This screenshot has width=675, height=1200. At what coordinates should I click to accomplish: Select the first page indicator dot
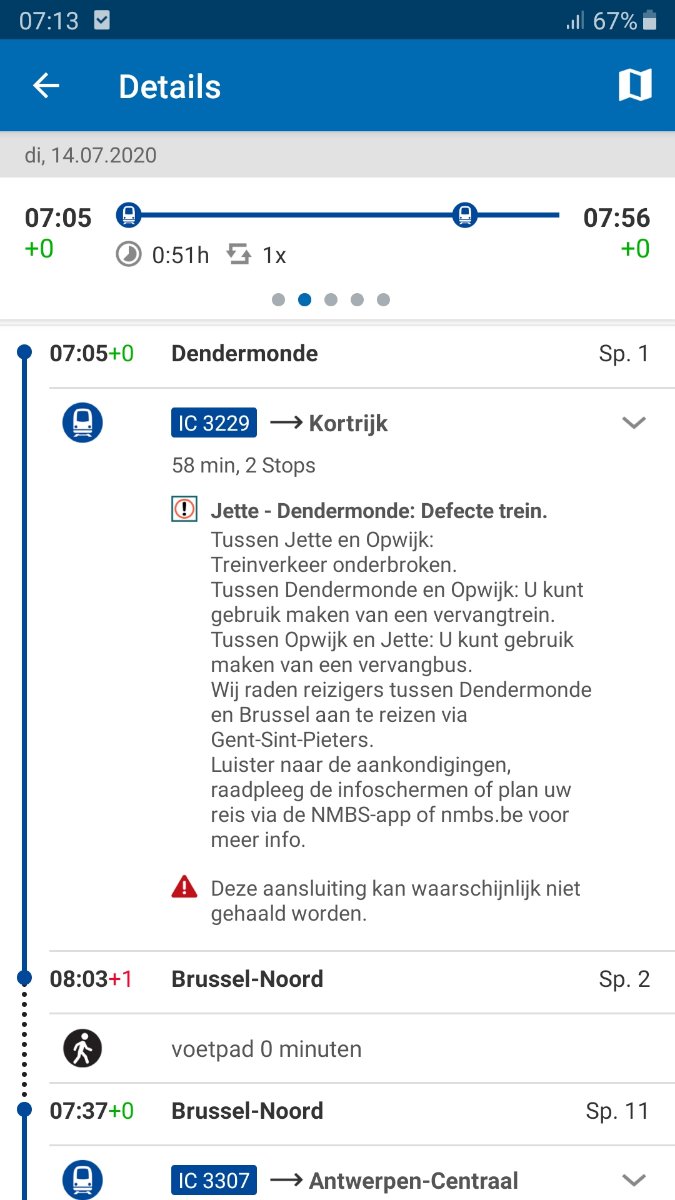click(278, 299)
